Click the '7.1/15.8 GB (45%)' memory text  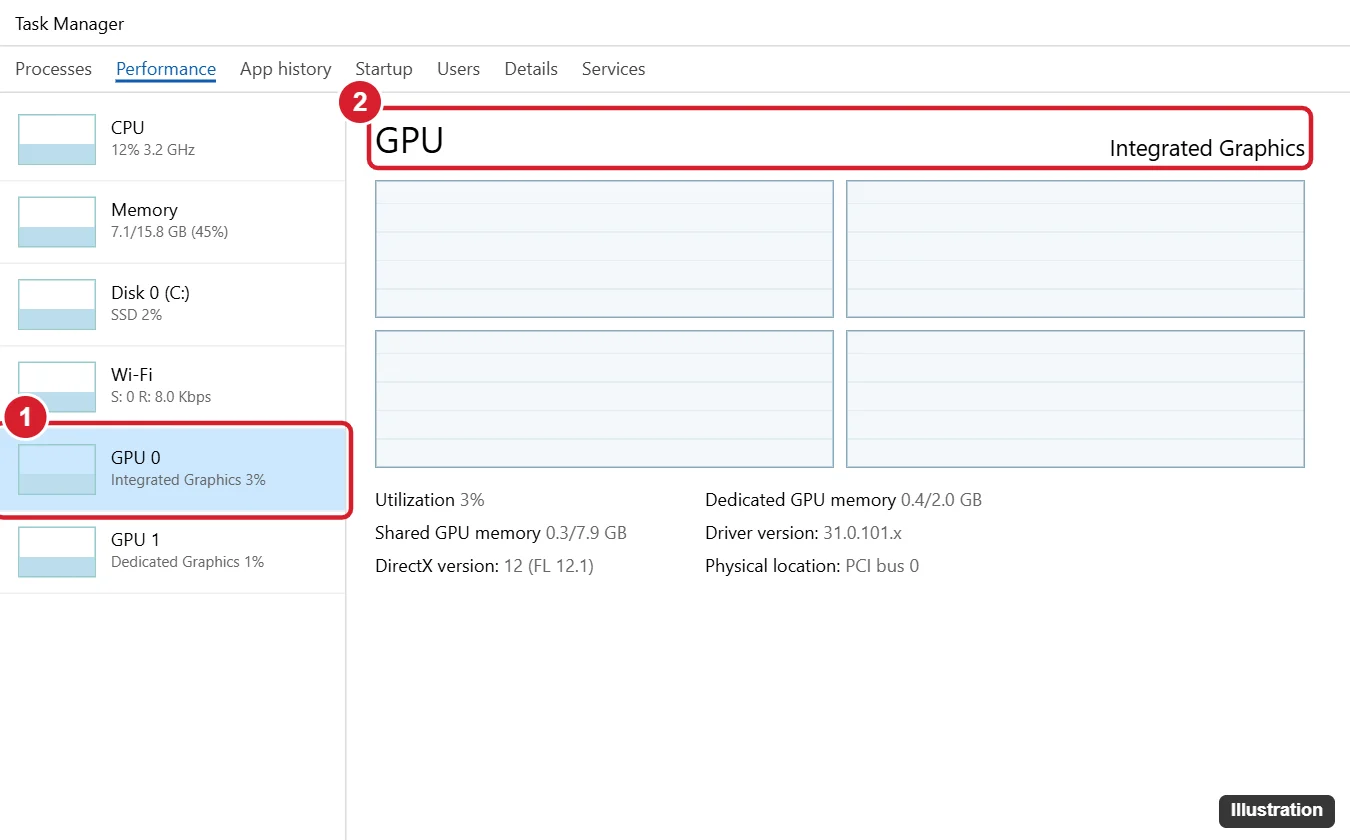pyautogui.click(x=170, y=232)
